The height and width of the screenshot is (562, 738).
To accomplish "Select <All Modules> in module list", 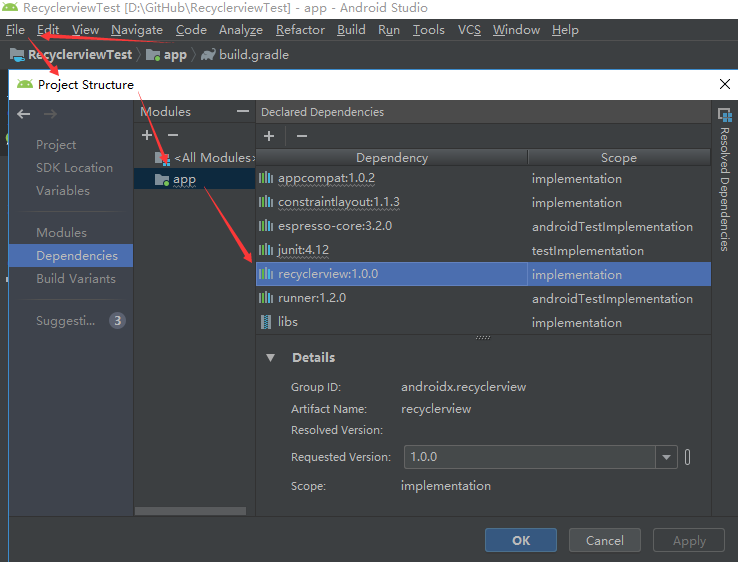I will (x=195, y=158).
